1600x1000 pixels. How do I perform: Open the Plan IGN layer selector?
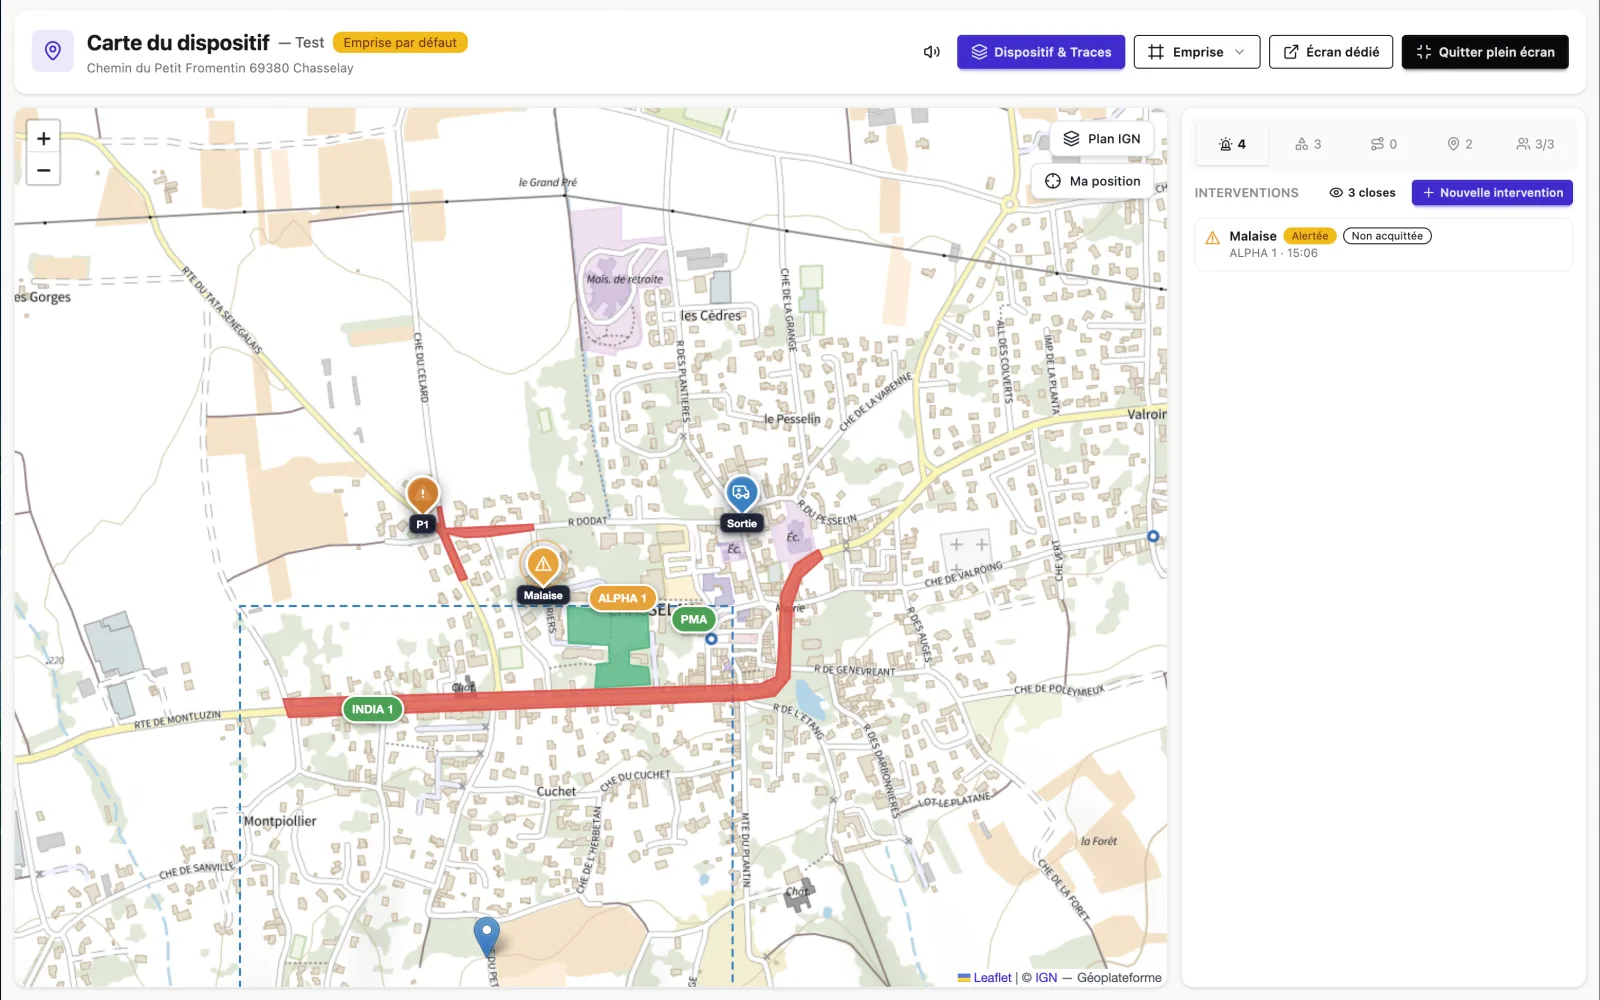[x=1102, y=139]
